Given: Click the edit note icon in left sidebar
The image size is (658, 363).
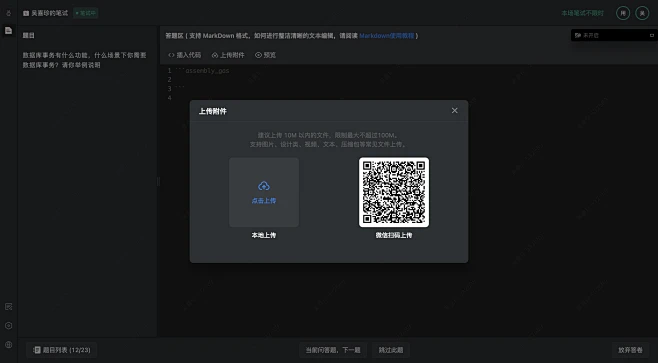Looking at the screenshot, I should click(8, 307).
